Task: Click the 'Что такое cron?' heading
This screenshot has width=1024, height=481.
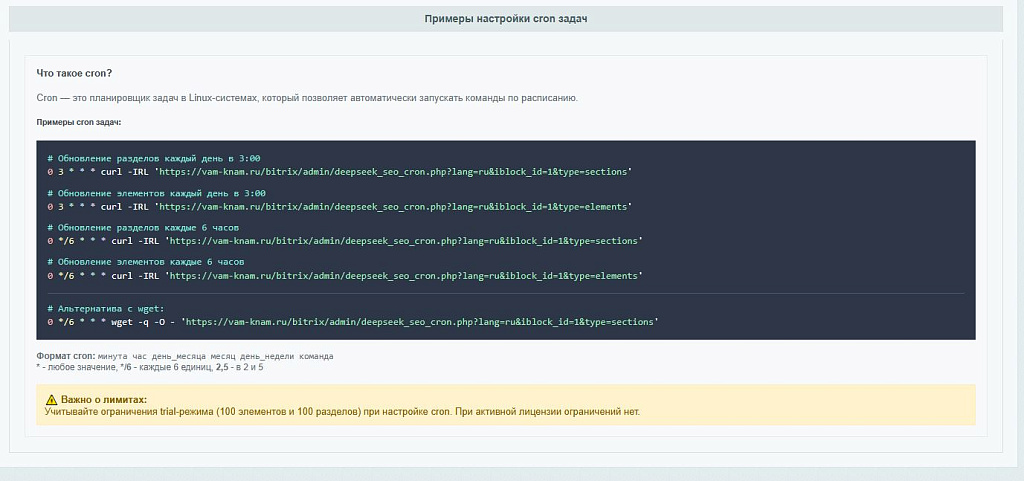Action: [x=74, y=74]
